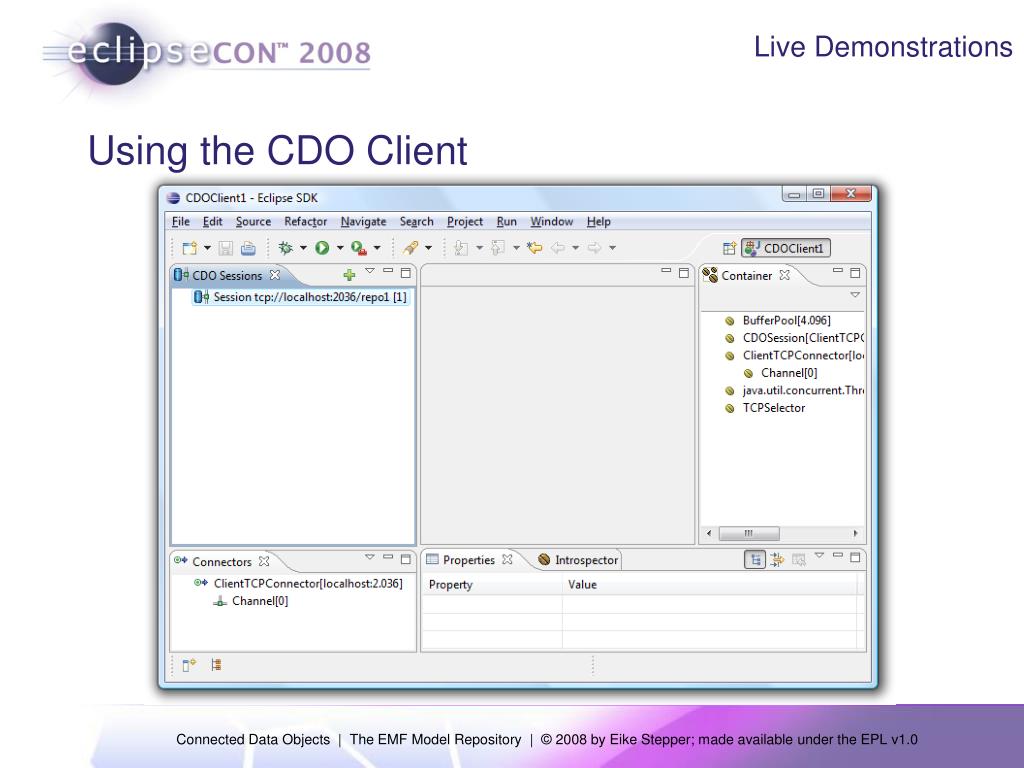Click the Back navigation arrow

coord(558,248)
